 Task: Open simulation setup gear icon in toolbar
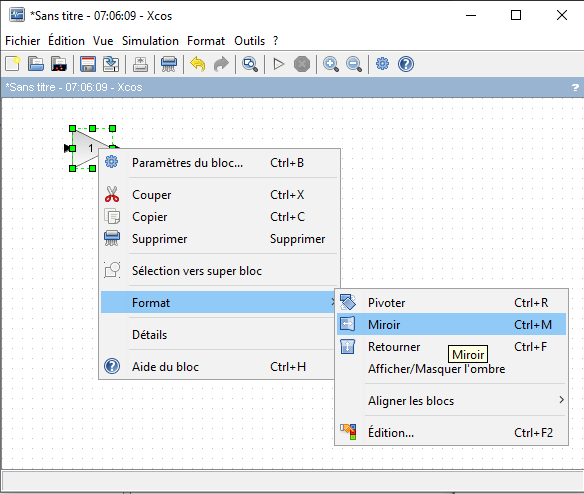(383, 64)
